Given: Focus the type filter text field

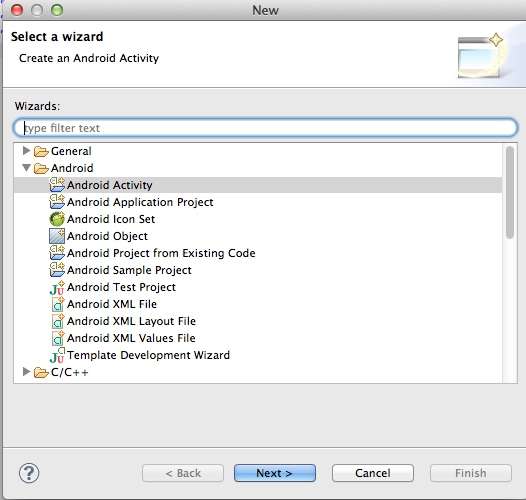Looking at the screenshot, I should (265, 128).
